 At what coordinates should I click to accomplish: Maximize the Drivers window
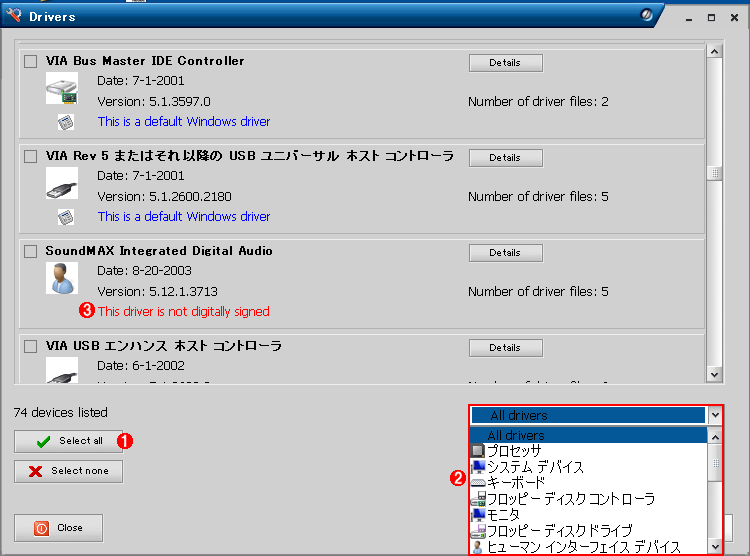point(711,18)
